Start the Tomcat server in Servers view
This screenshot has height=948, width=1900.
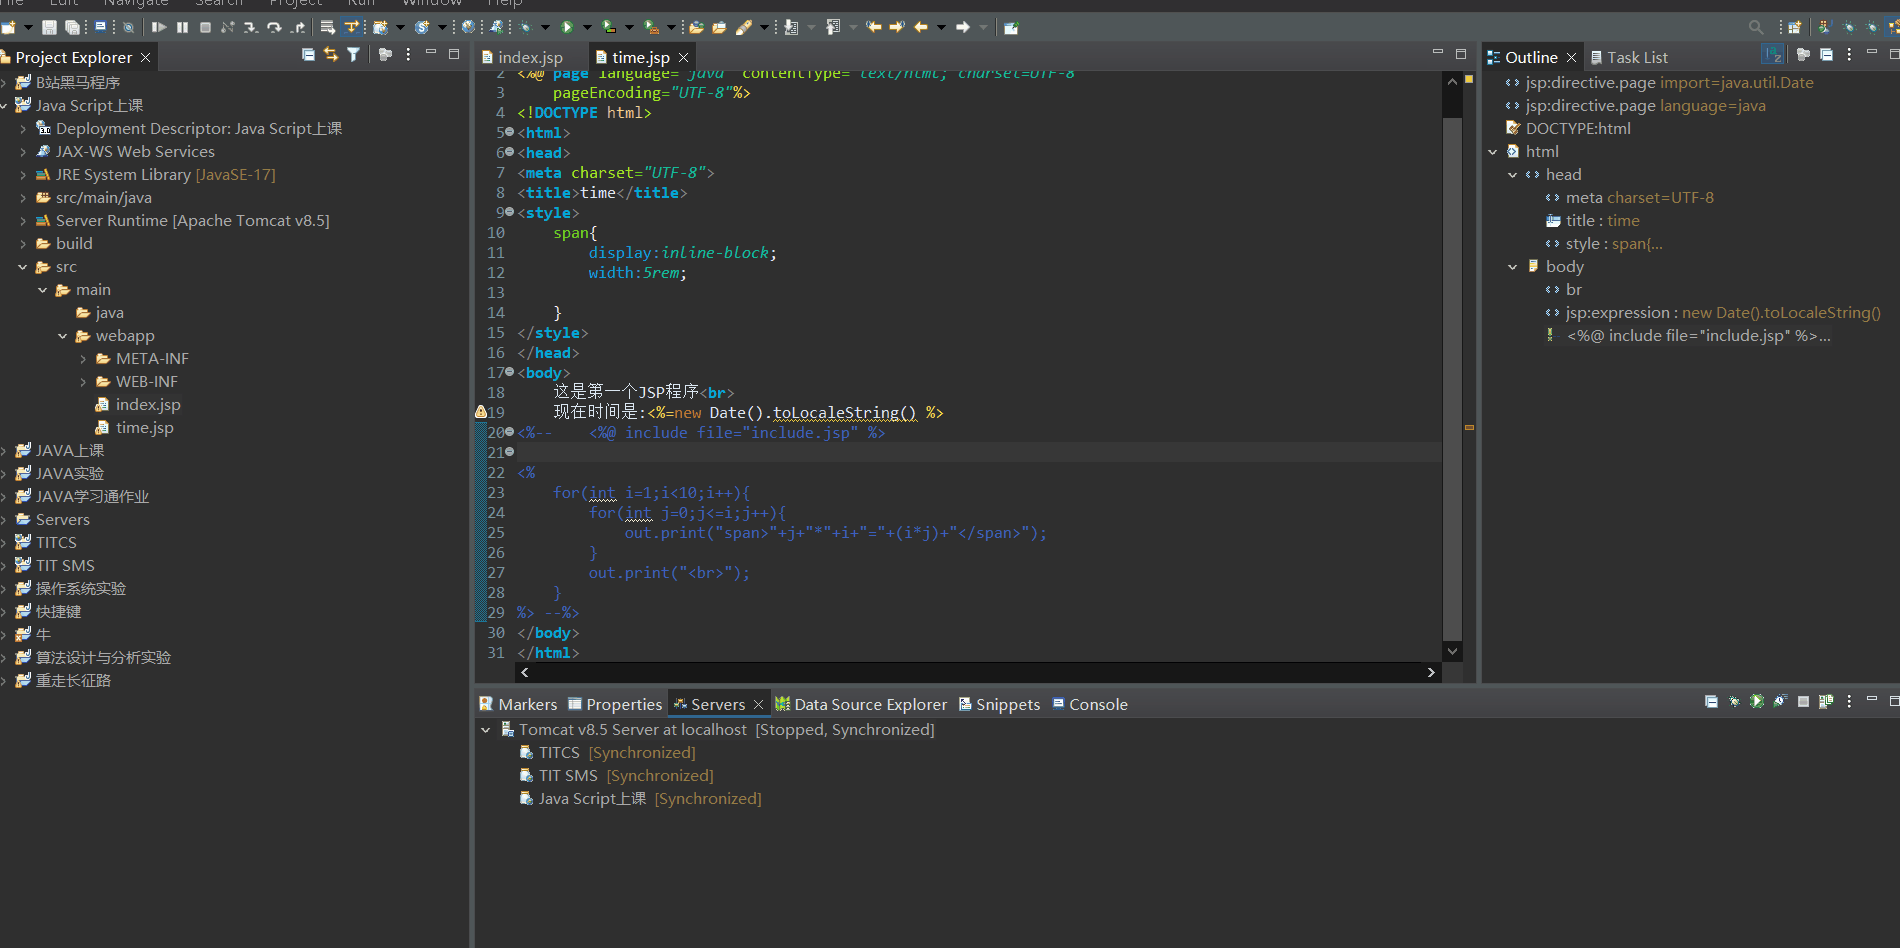coord(1757,702)
